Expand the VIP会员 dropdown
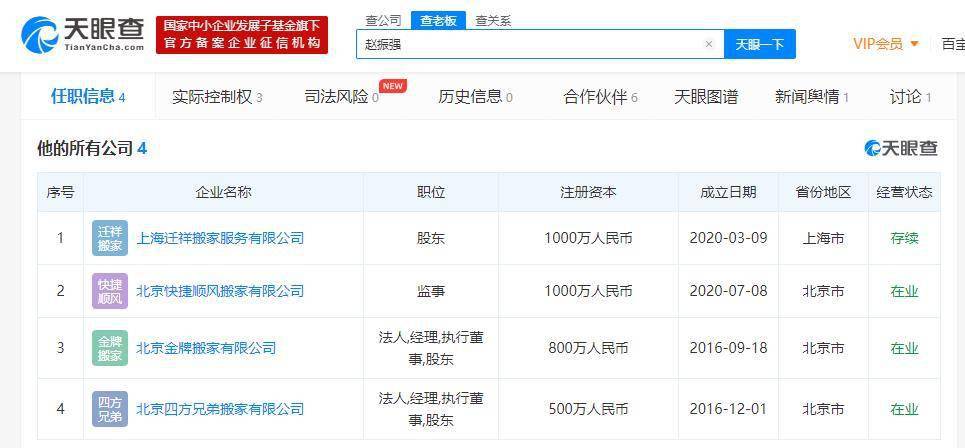The image size is (965, 448). pyautogui.click(x=886, y=44)
